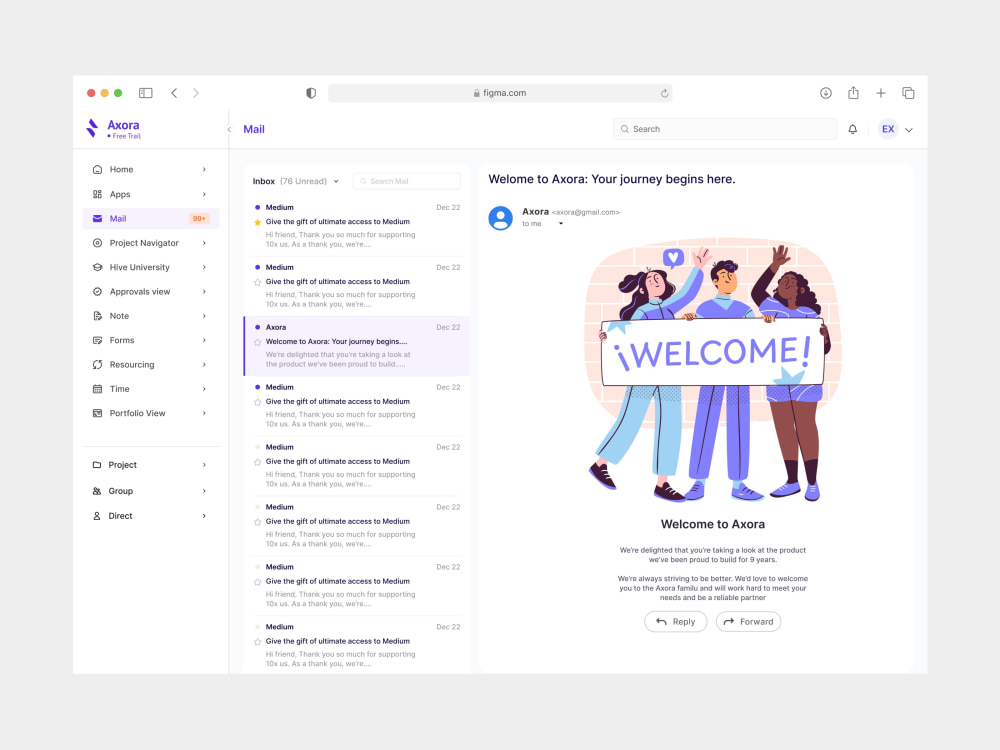Open Portfolio View from sidebar

(x=151, y=413)
